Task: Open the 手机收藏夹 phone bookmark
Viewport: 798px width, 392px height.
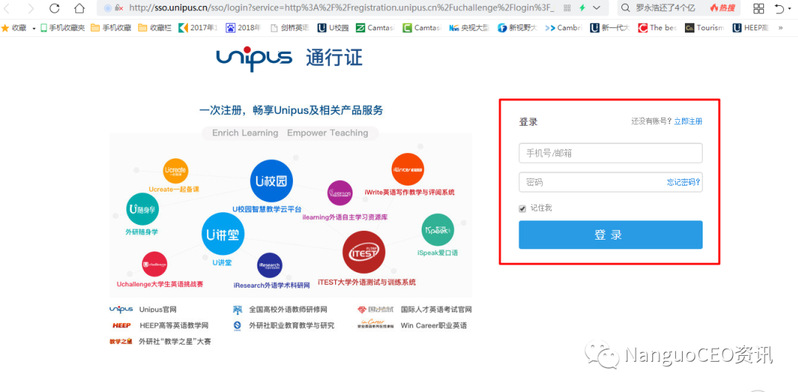Action: coord(62,28)
